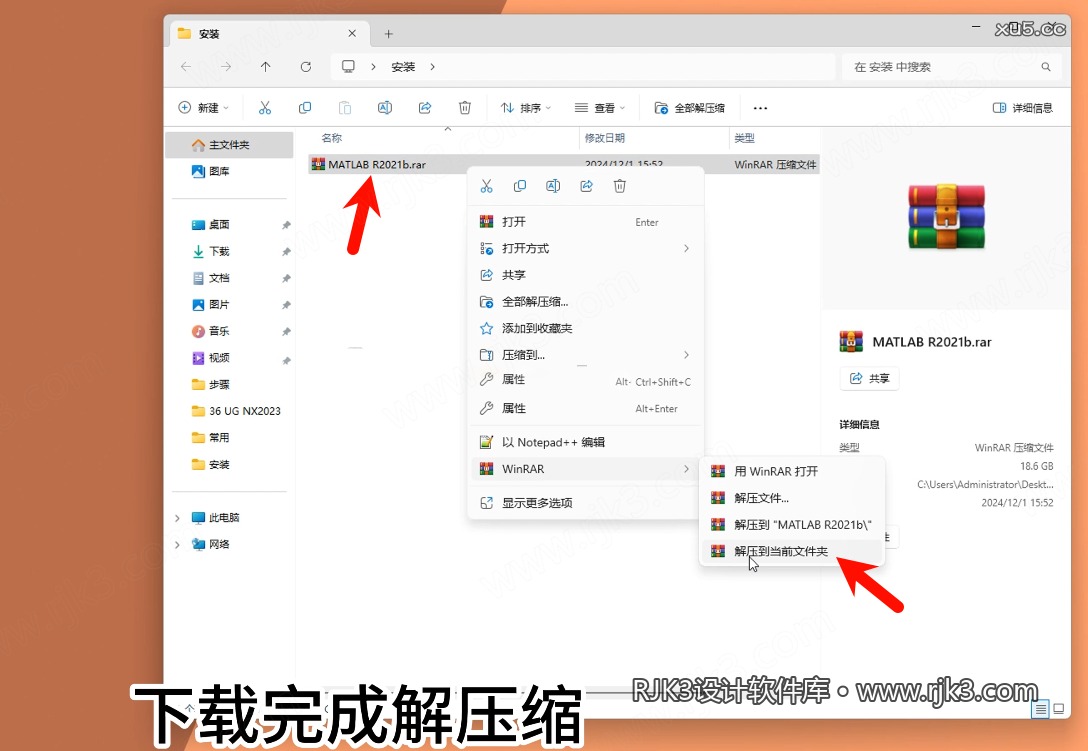Screen dimensions: 1088x751
Task: Click the chevron after 安装 in the address bar
Action: (x=432, y=67)
